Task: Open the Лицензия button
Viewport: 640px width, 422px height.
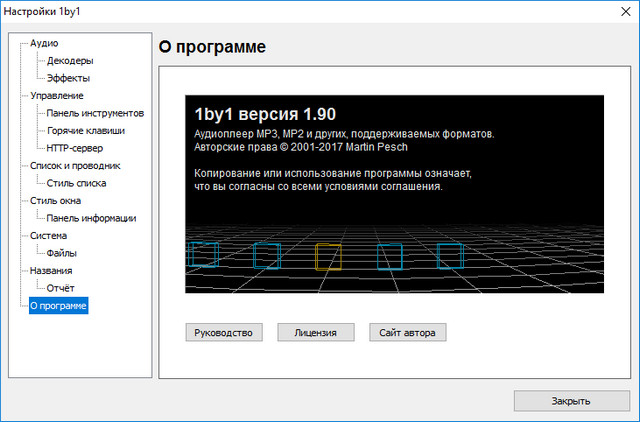Action: point(316,333)
